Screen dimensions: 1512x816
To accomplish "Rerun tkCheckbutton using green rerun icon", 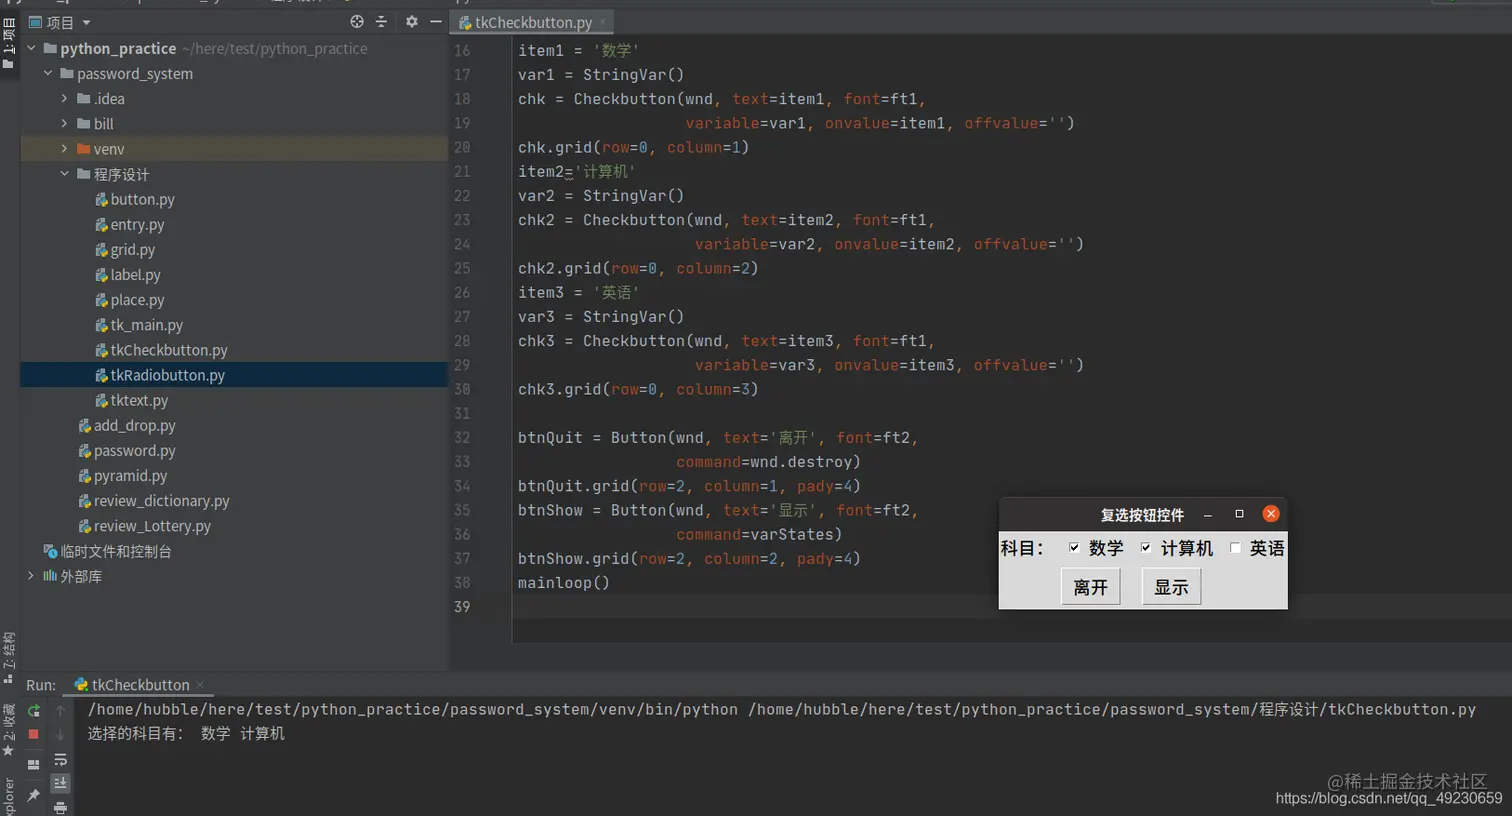I will point(33,710).
